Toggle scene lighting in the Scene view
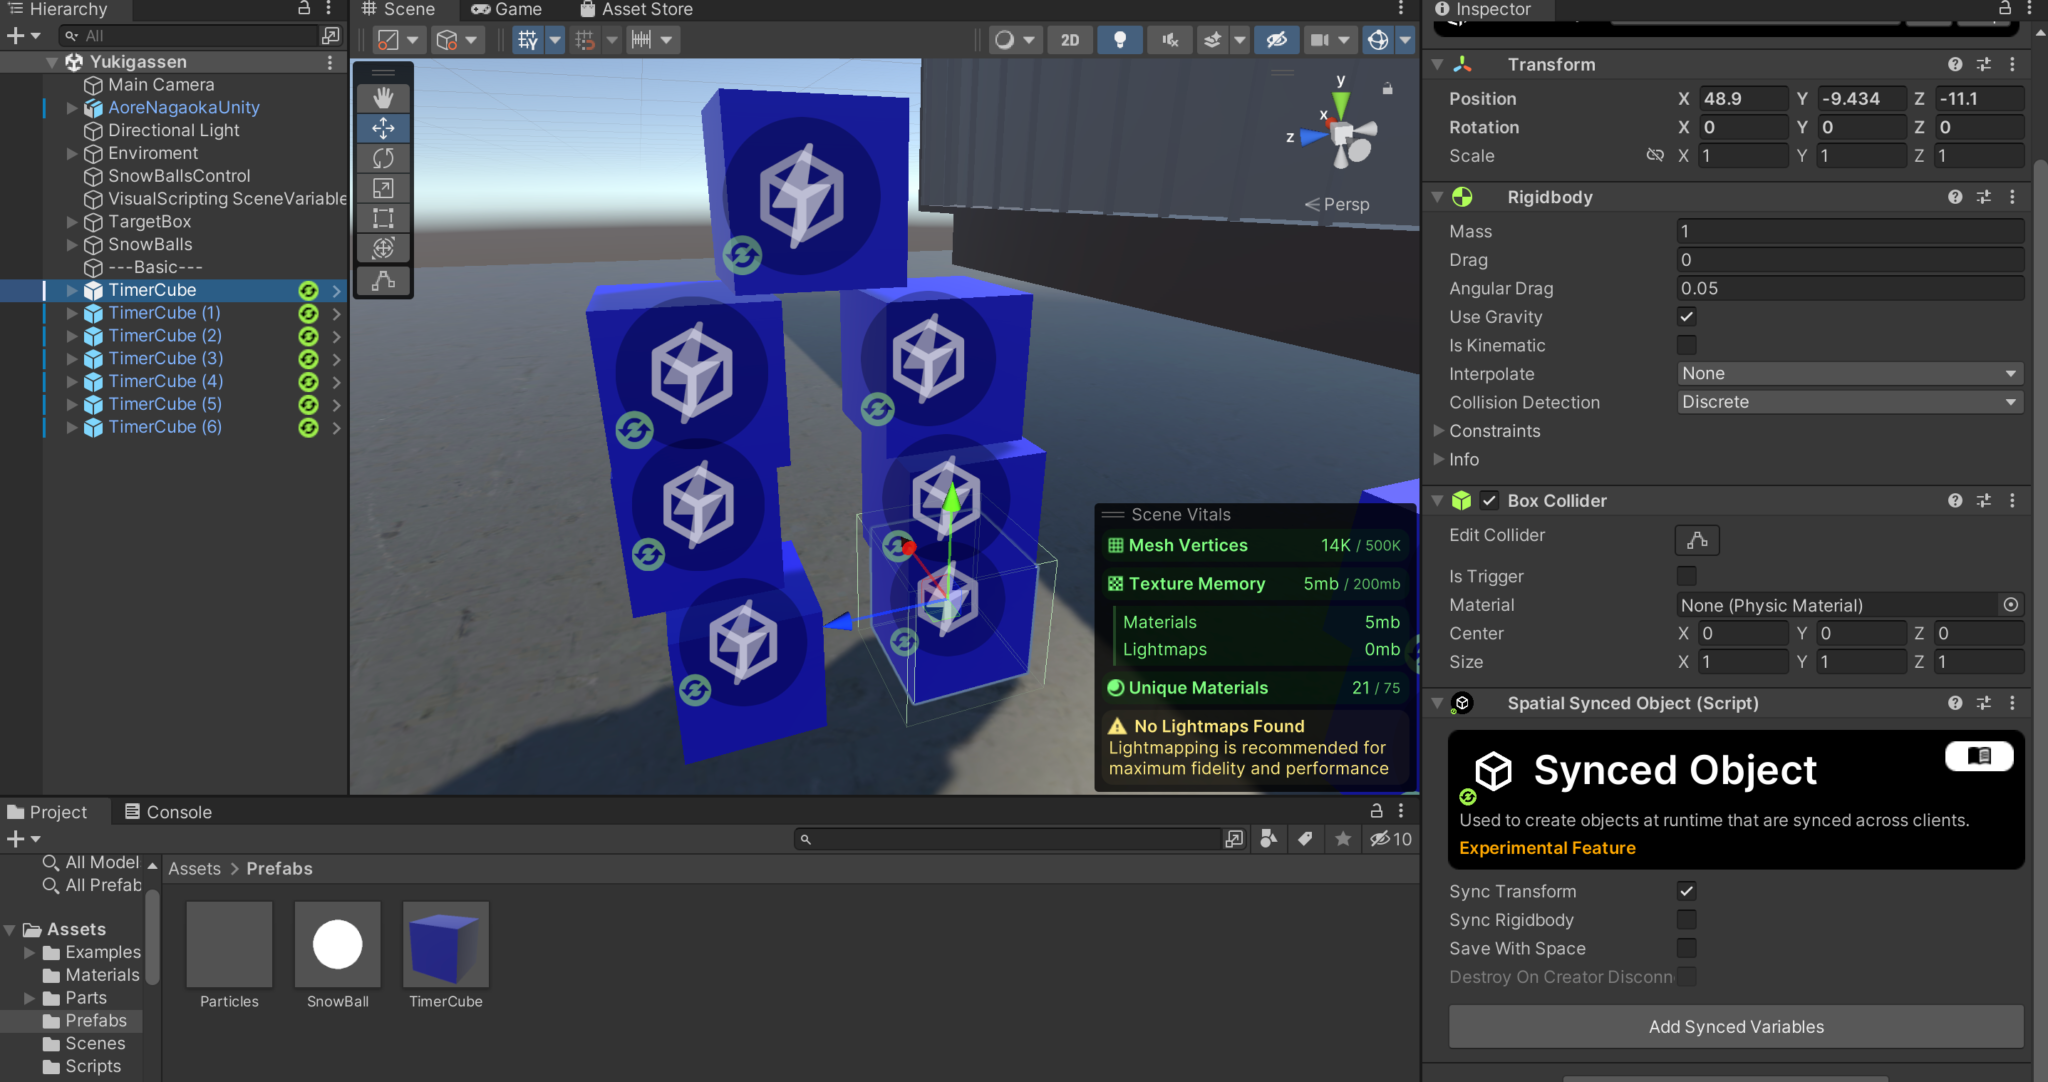The width and height of the screenshot is (2048, 1082). tap(1120, 40)
